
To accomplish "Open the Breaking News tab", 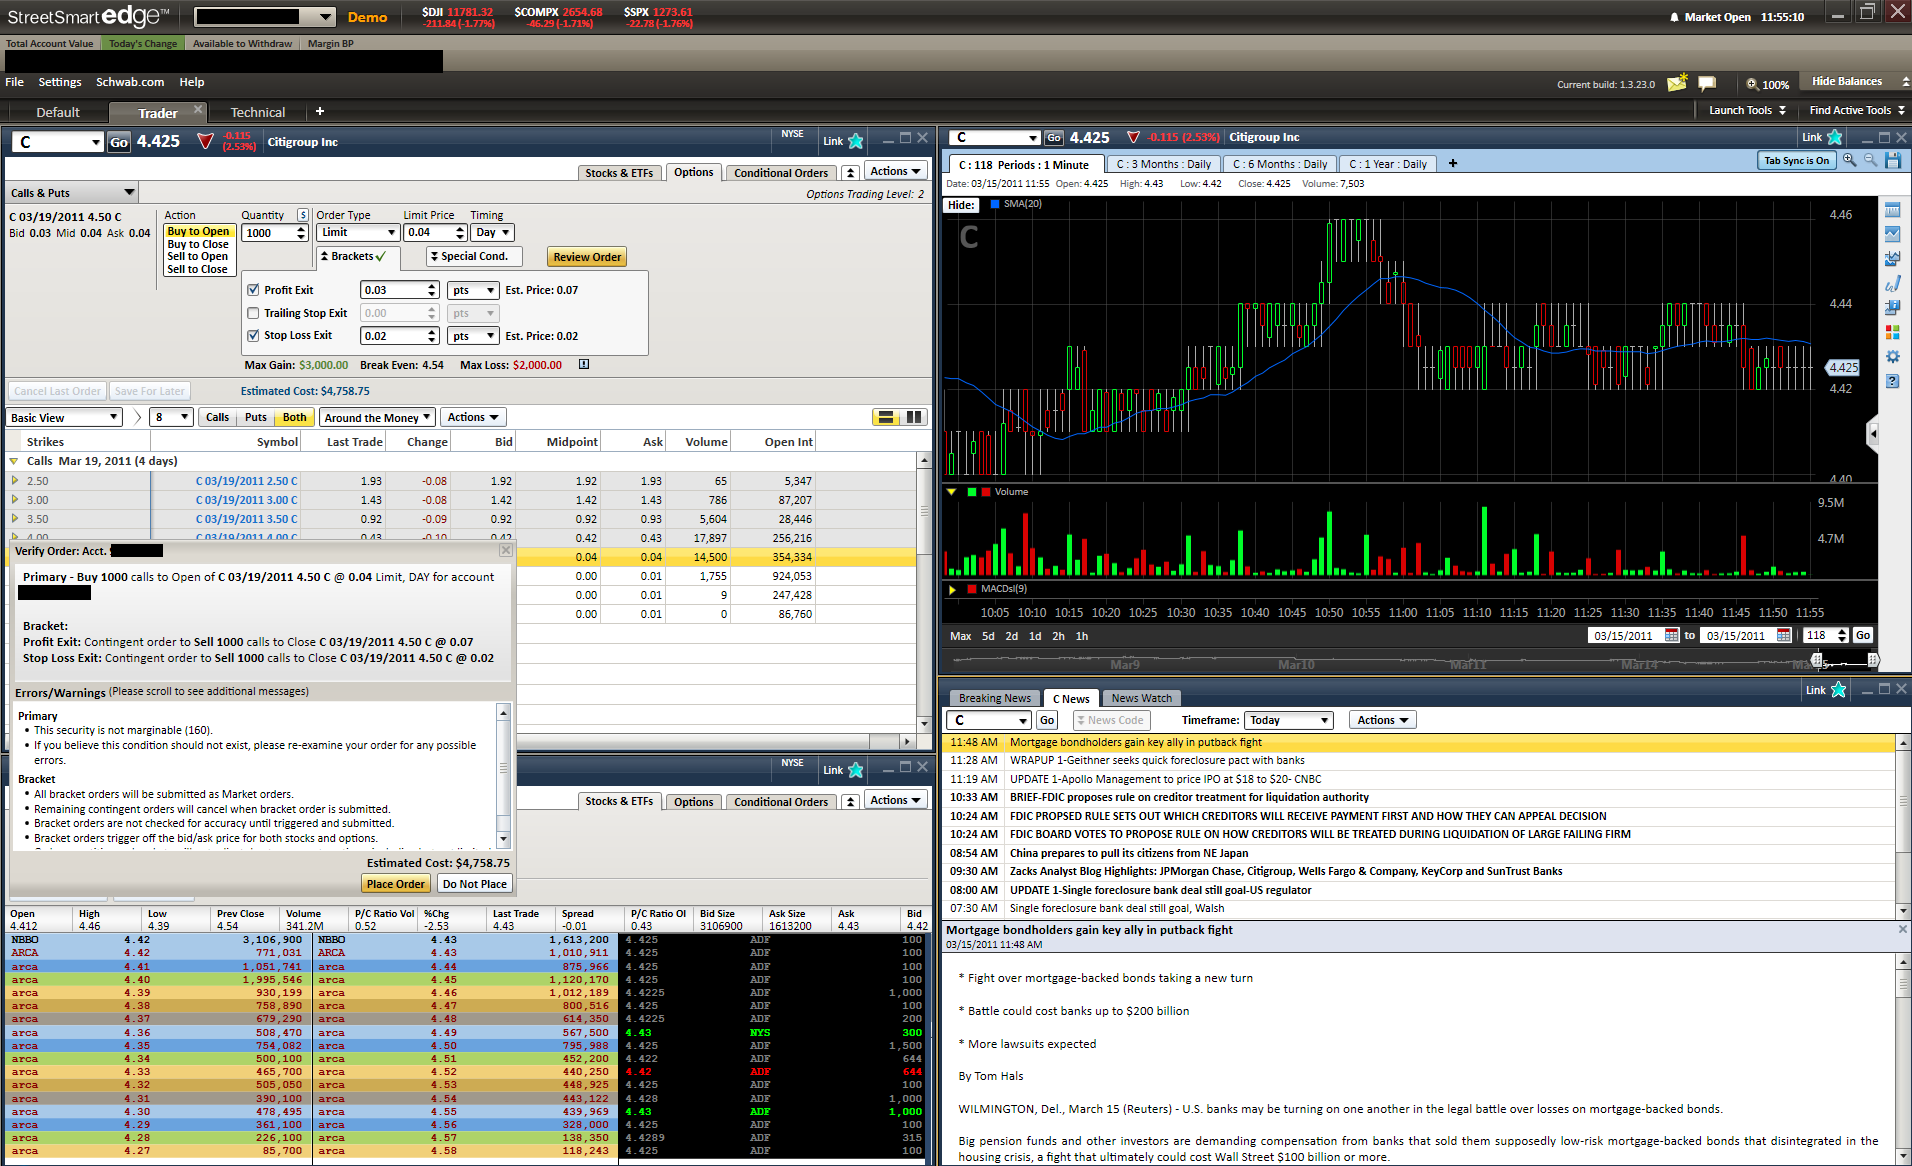I will (x=994, y=698).
